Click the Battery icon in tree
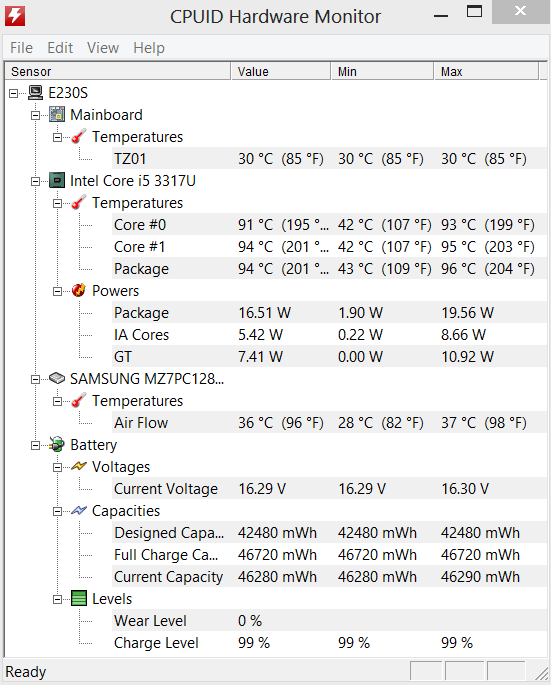Screen dimensions: 551x685 tap(57, 444)
